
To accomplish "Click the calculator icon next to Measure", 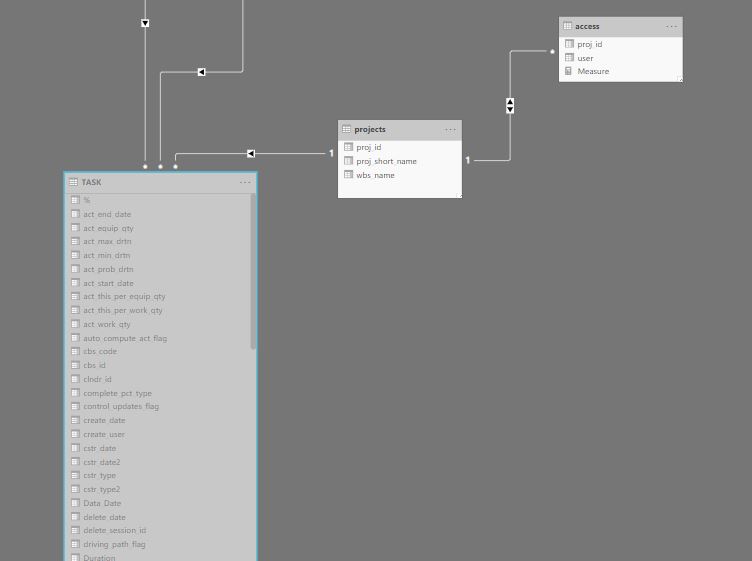I will 569,71.
